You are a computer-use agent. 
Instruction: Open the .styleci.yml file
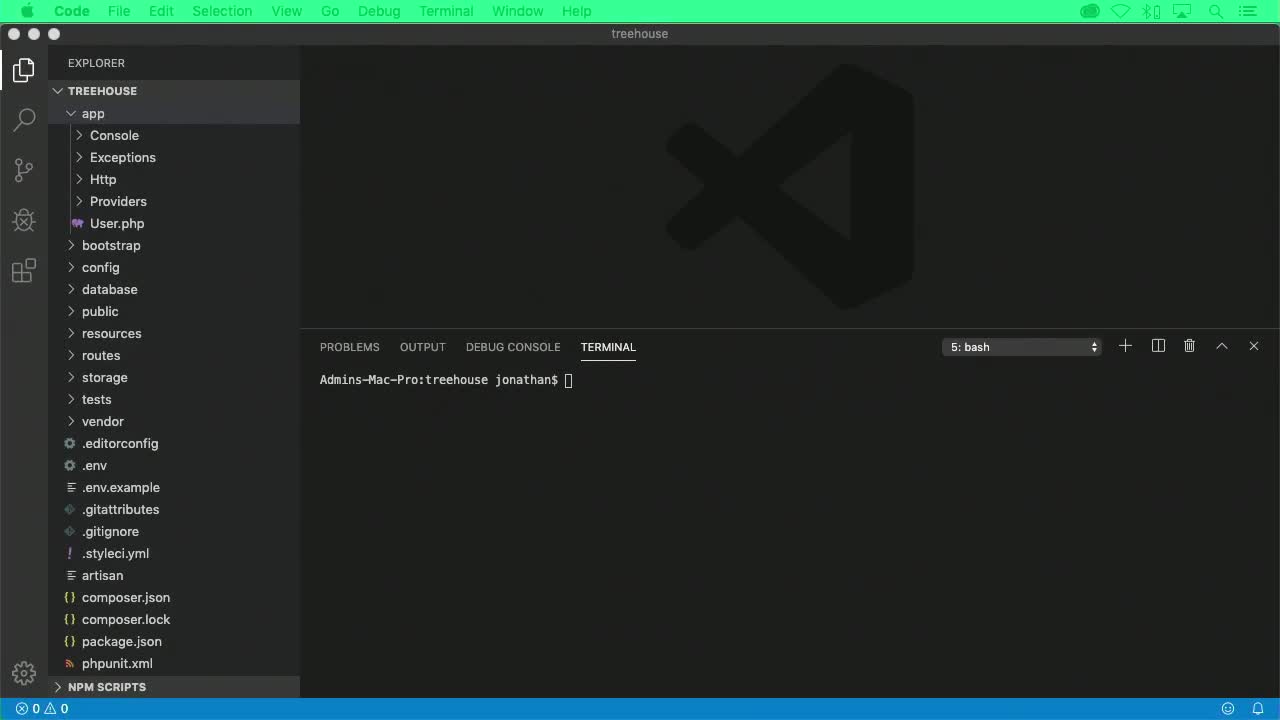tap(175, 553)
